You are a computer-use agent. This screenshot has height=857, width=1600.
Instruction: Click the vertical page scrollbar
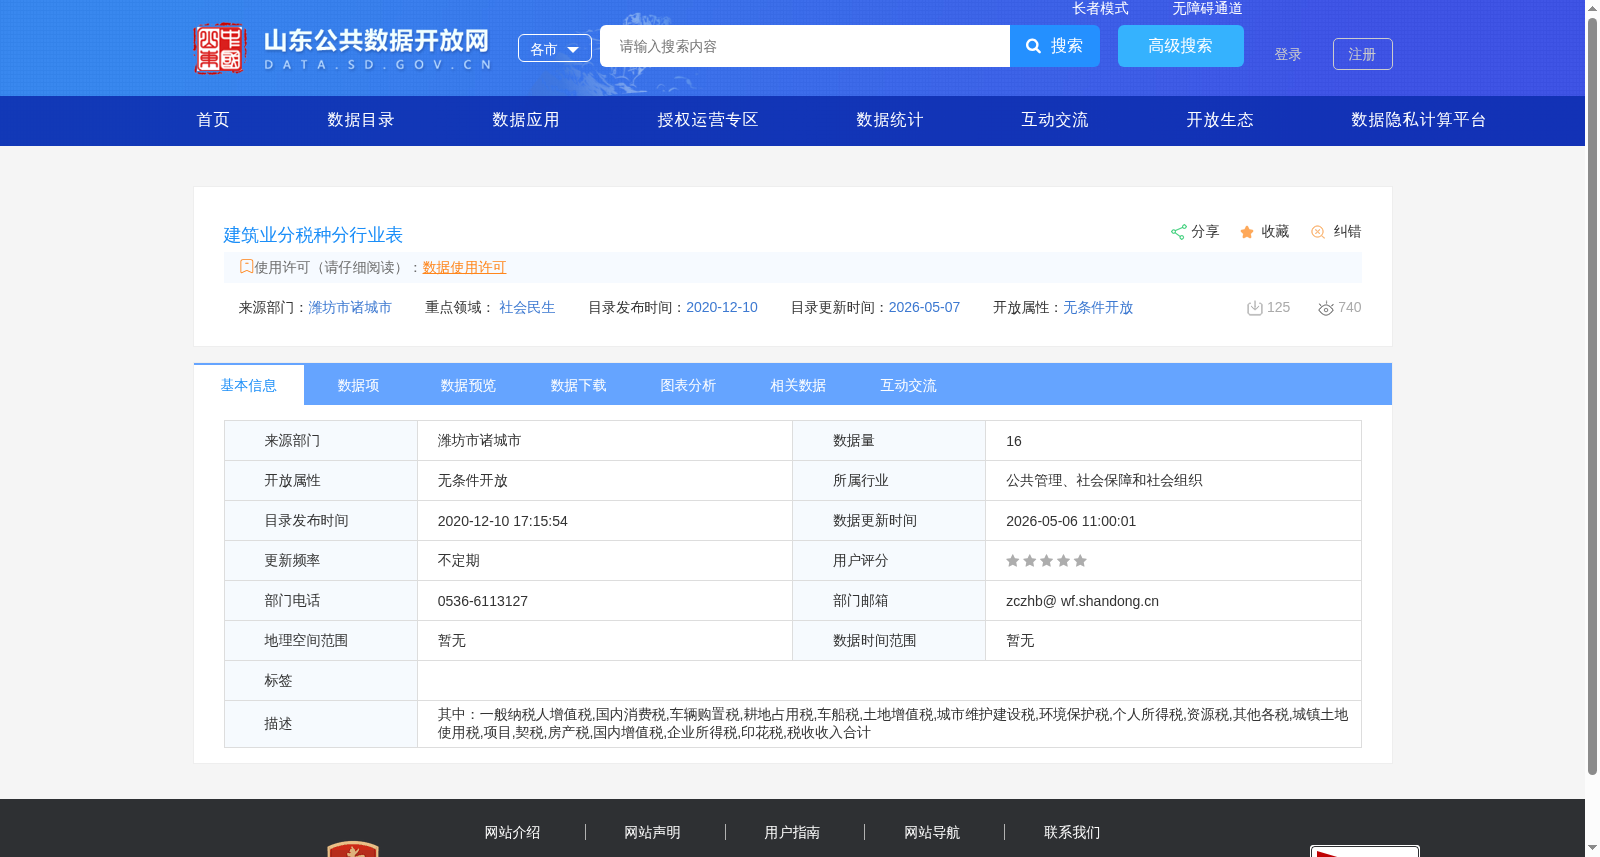1592,395
